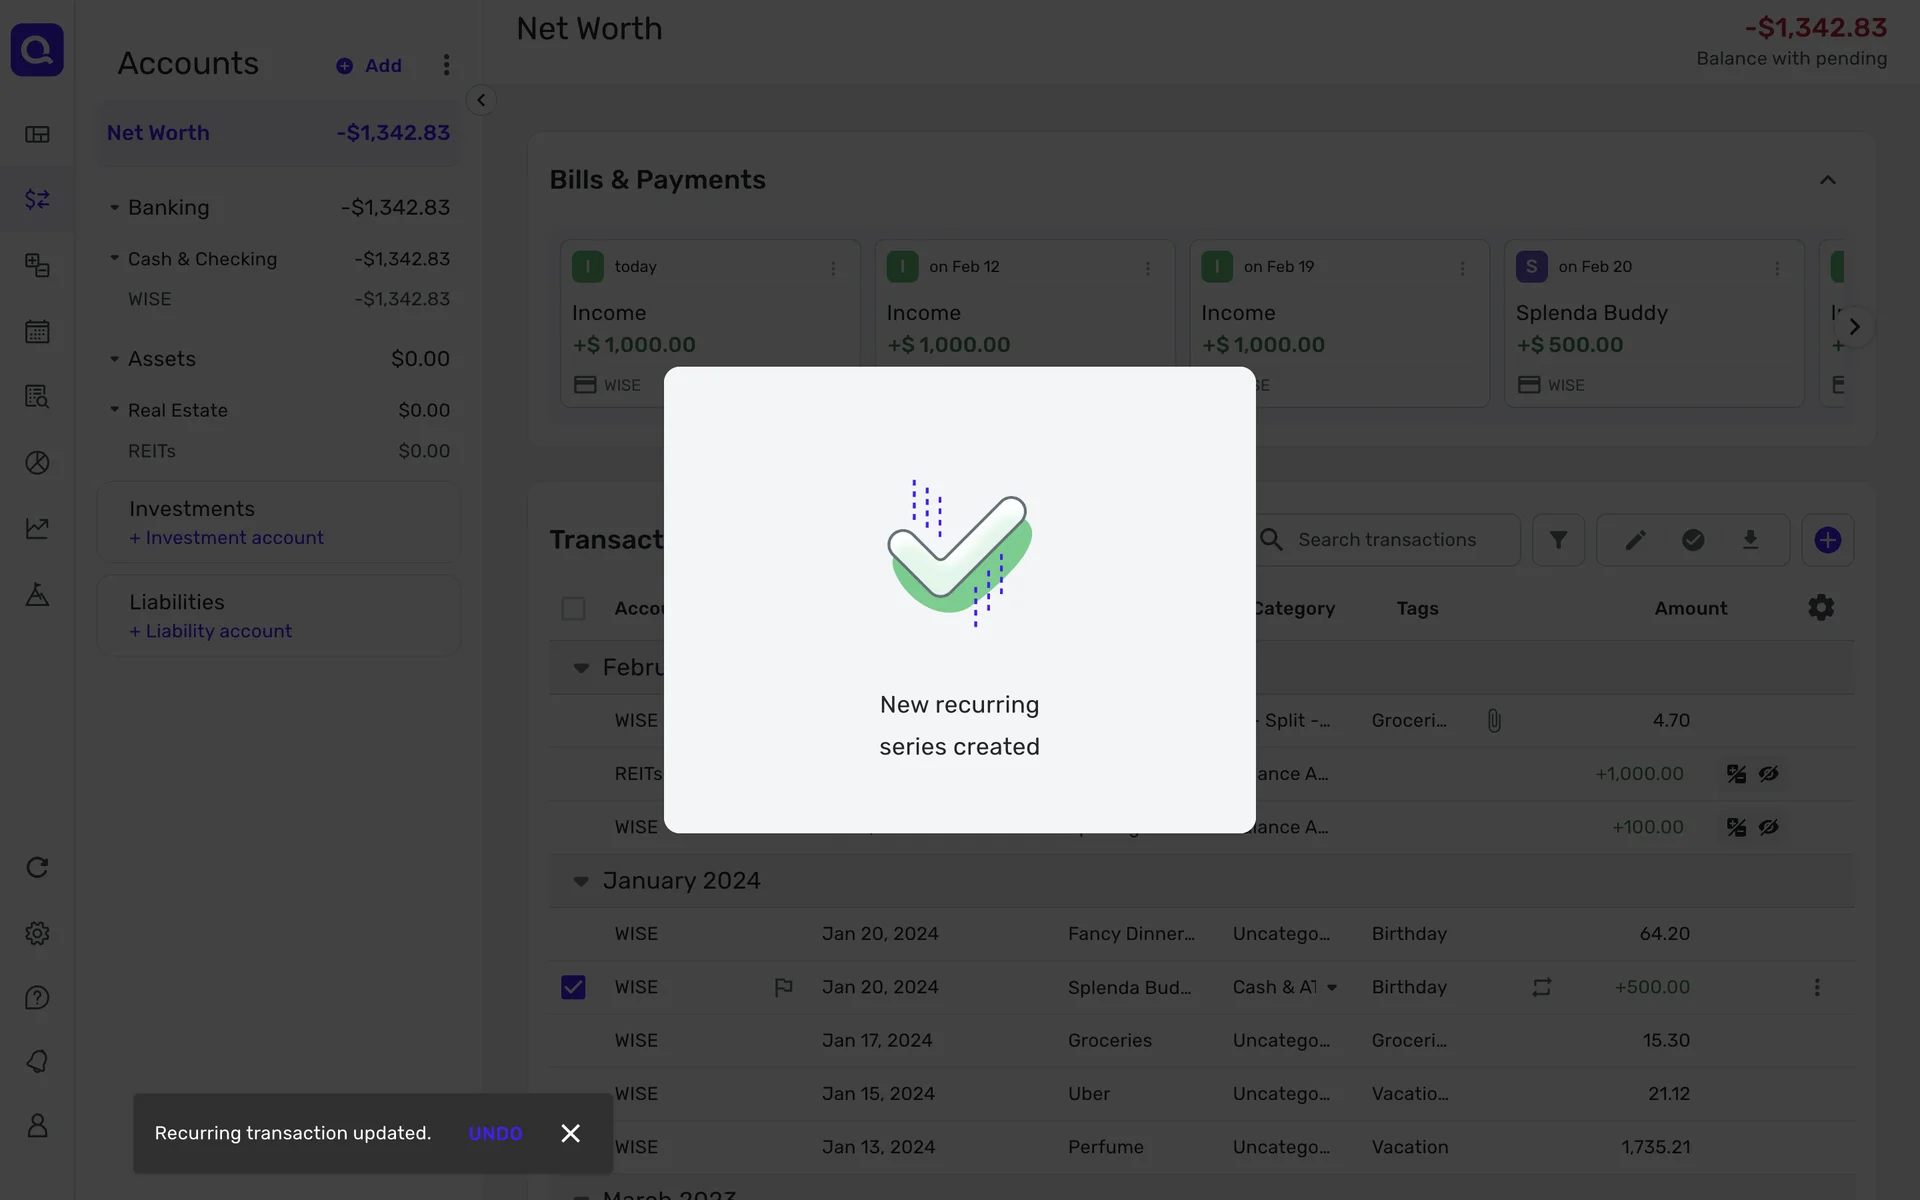Open the transaction table settings gear

tap(1821, 608)
